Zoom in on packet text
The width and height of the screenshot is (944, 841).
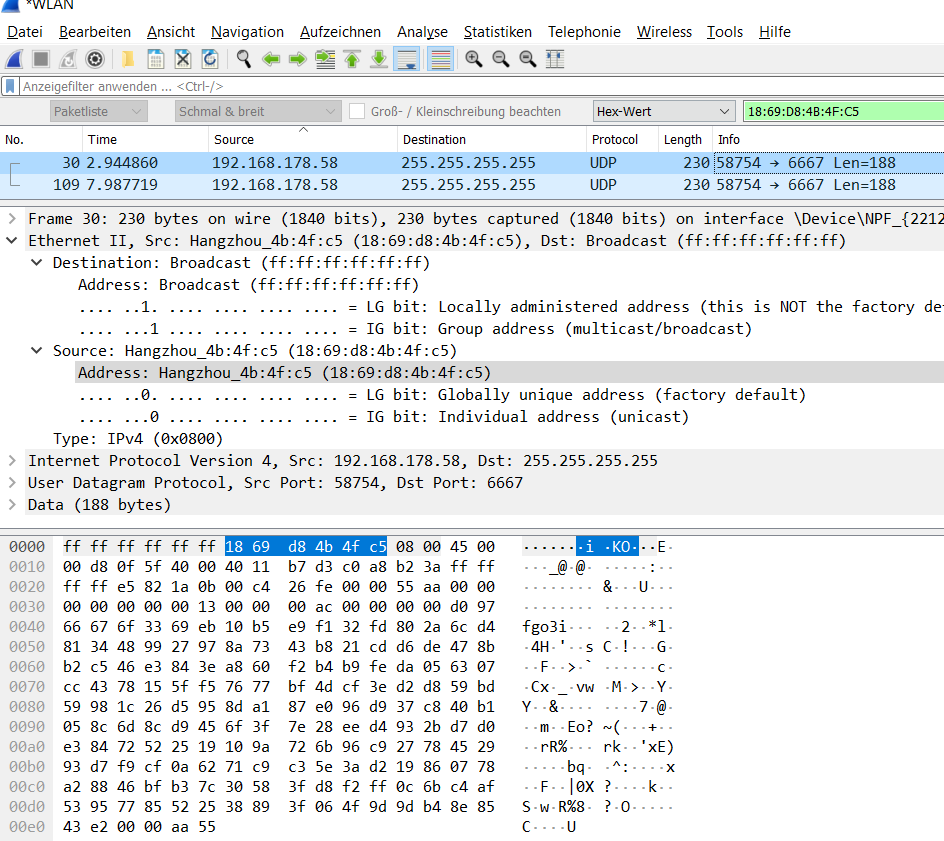click(474, 60)
